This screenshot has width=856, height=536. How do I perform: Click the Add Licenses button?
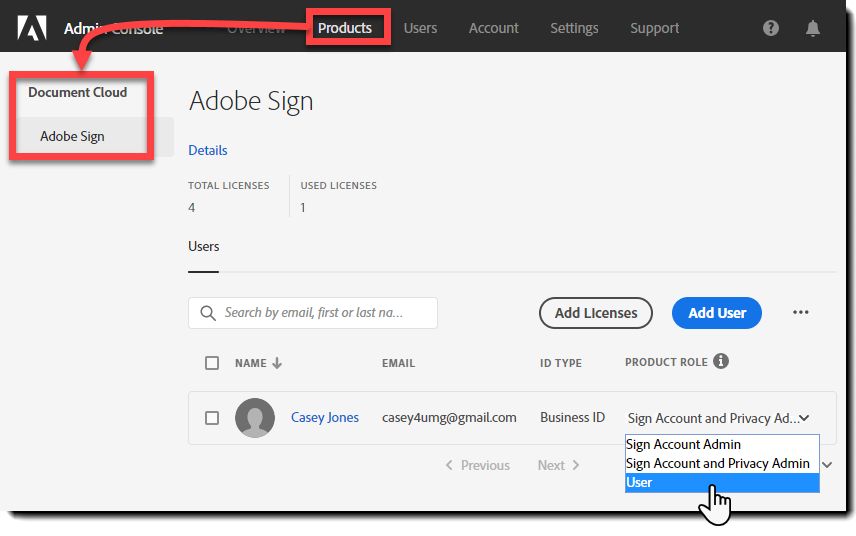coord(596,313)
